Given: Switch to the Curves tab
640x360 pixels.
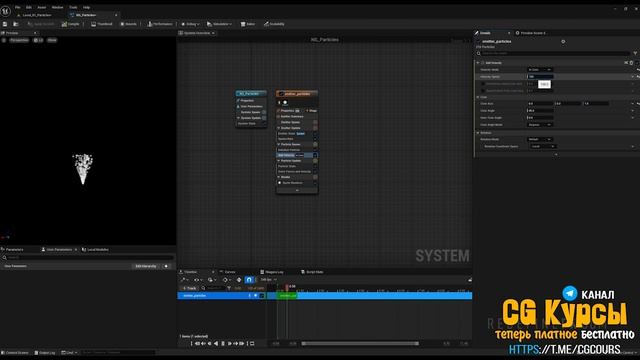Looking at the screenshot, I should coord(228,272).
